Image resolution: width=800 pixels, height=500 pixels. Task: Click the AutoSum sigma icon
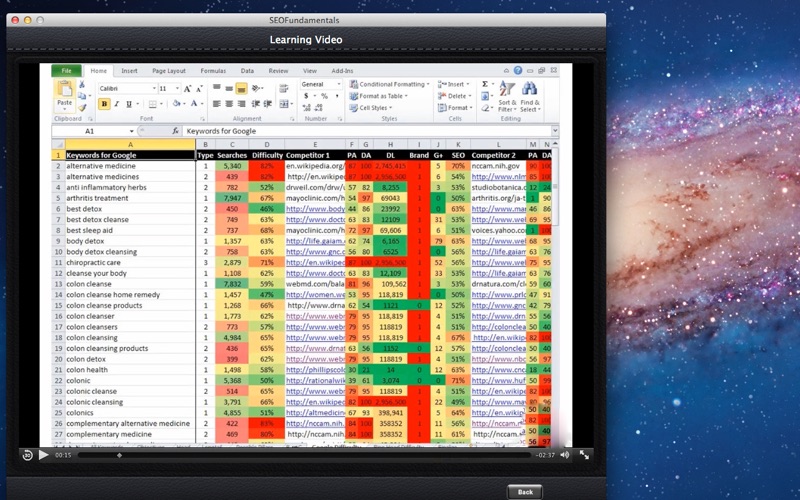pyautogui.click(x=485, y=84)
